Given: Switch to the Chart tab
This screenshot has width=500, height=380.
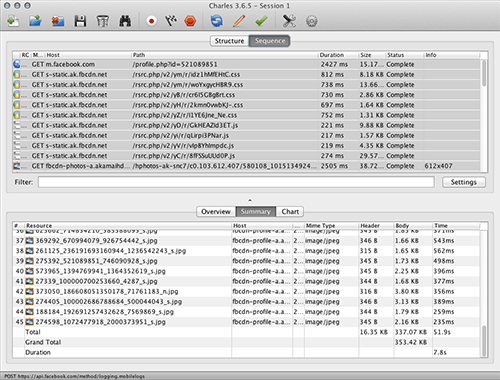Looking at the screenshot, I should pos(290,212).
